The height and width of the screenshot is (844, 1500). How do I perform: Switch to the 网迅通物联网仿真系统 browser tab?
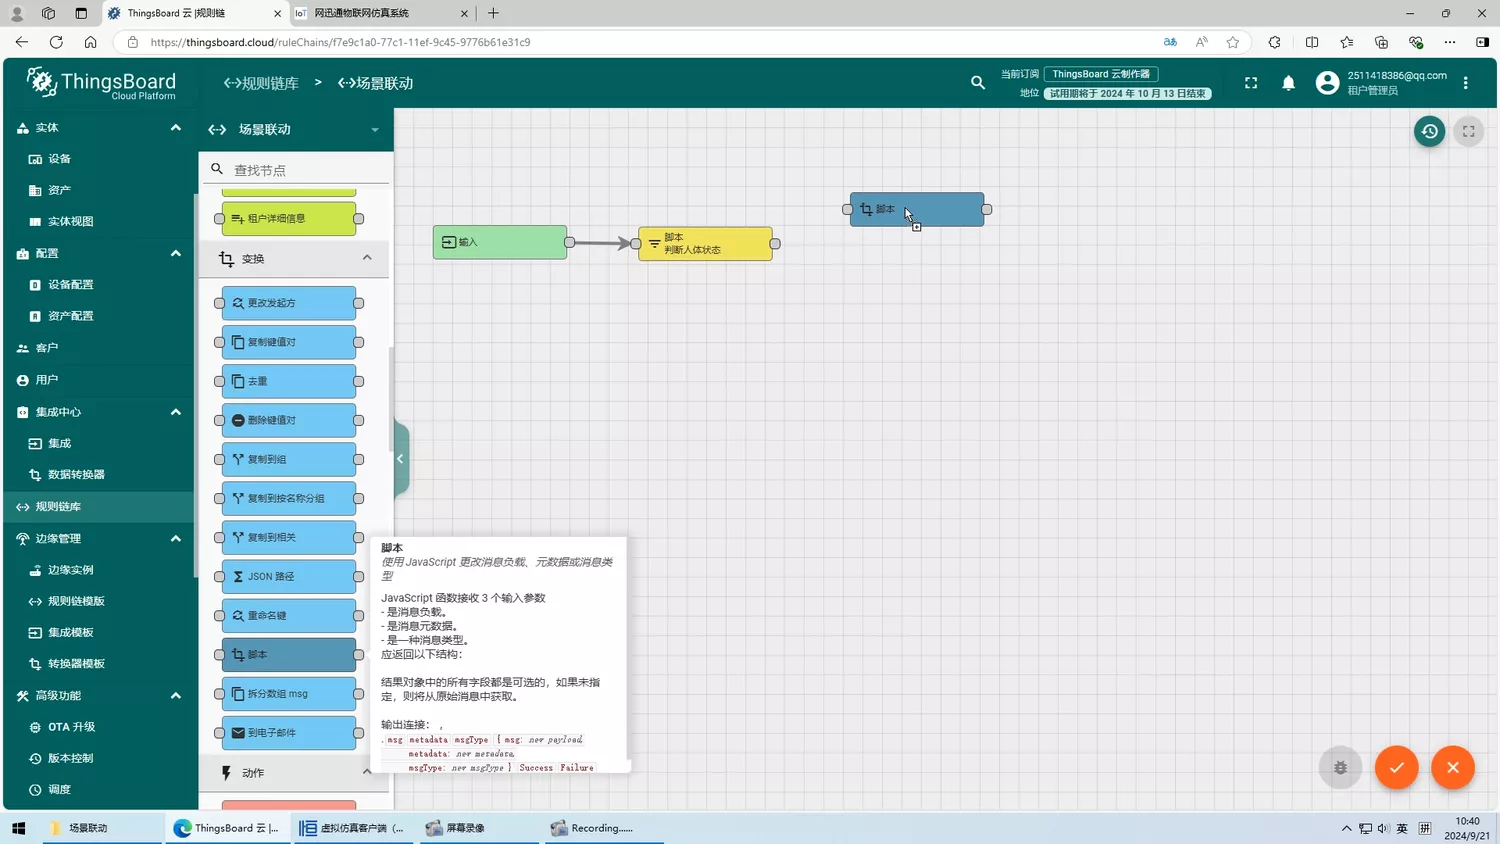pyautogui.click(x=380, y=13)
